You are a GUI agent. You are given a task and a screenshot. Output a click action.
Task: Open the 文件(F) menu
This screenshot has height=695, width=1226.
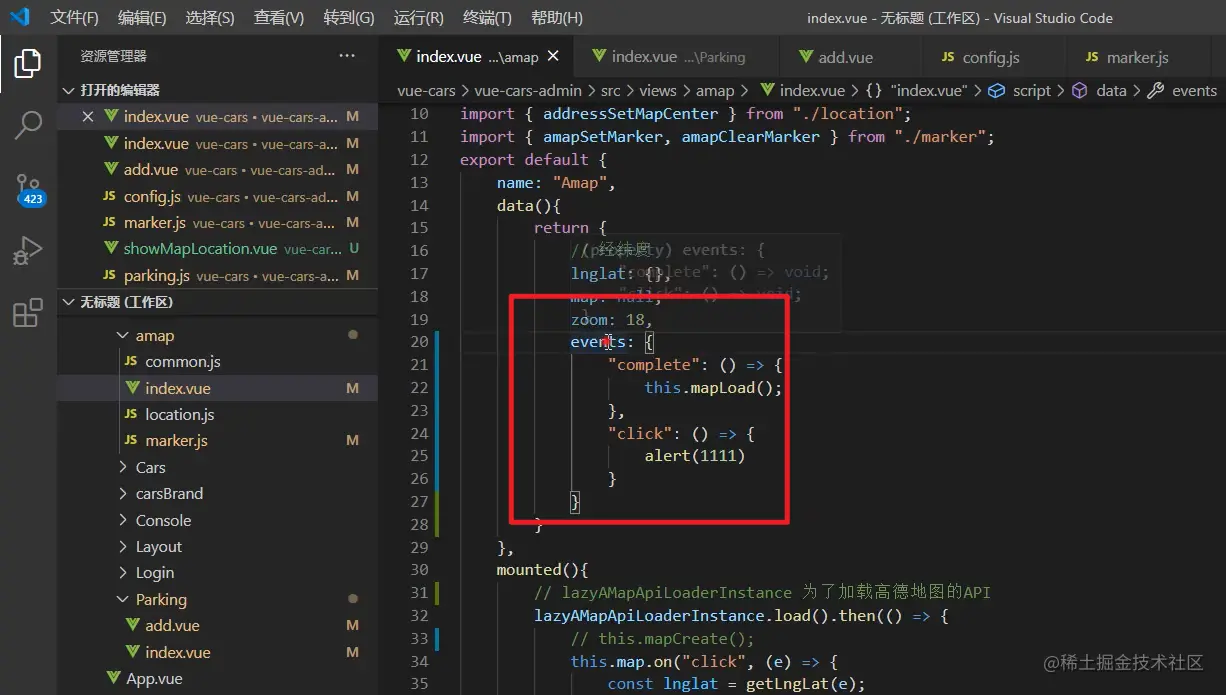74,18
